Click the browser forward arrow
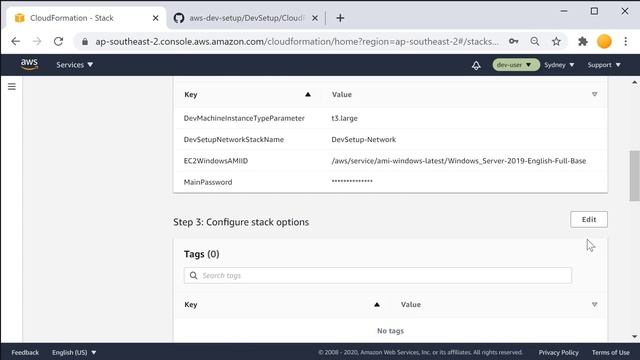Image resolution: width=640 pixels, height=360 pixels. pos(37,41)
